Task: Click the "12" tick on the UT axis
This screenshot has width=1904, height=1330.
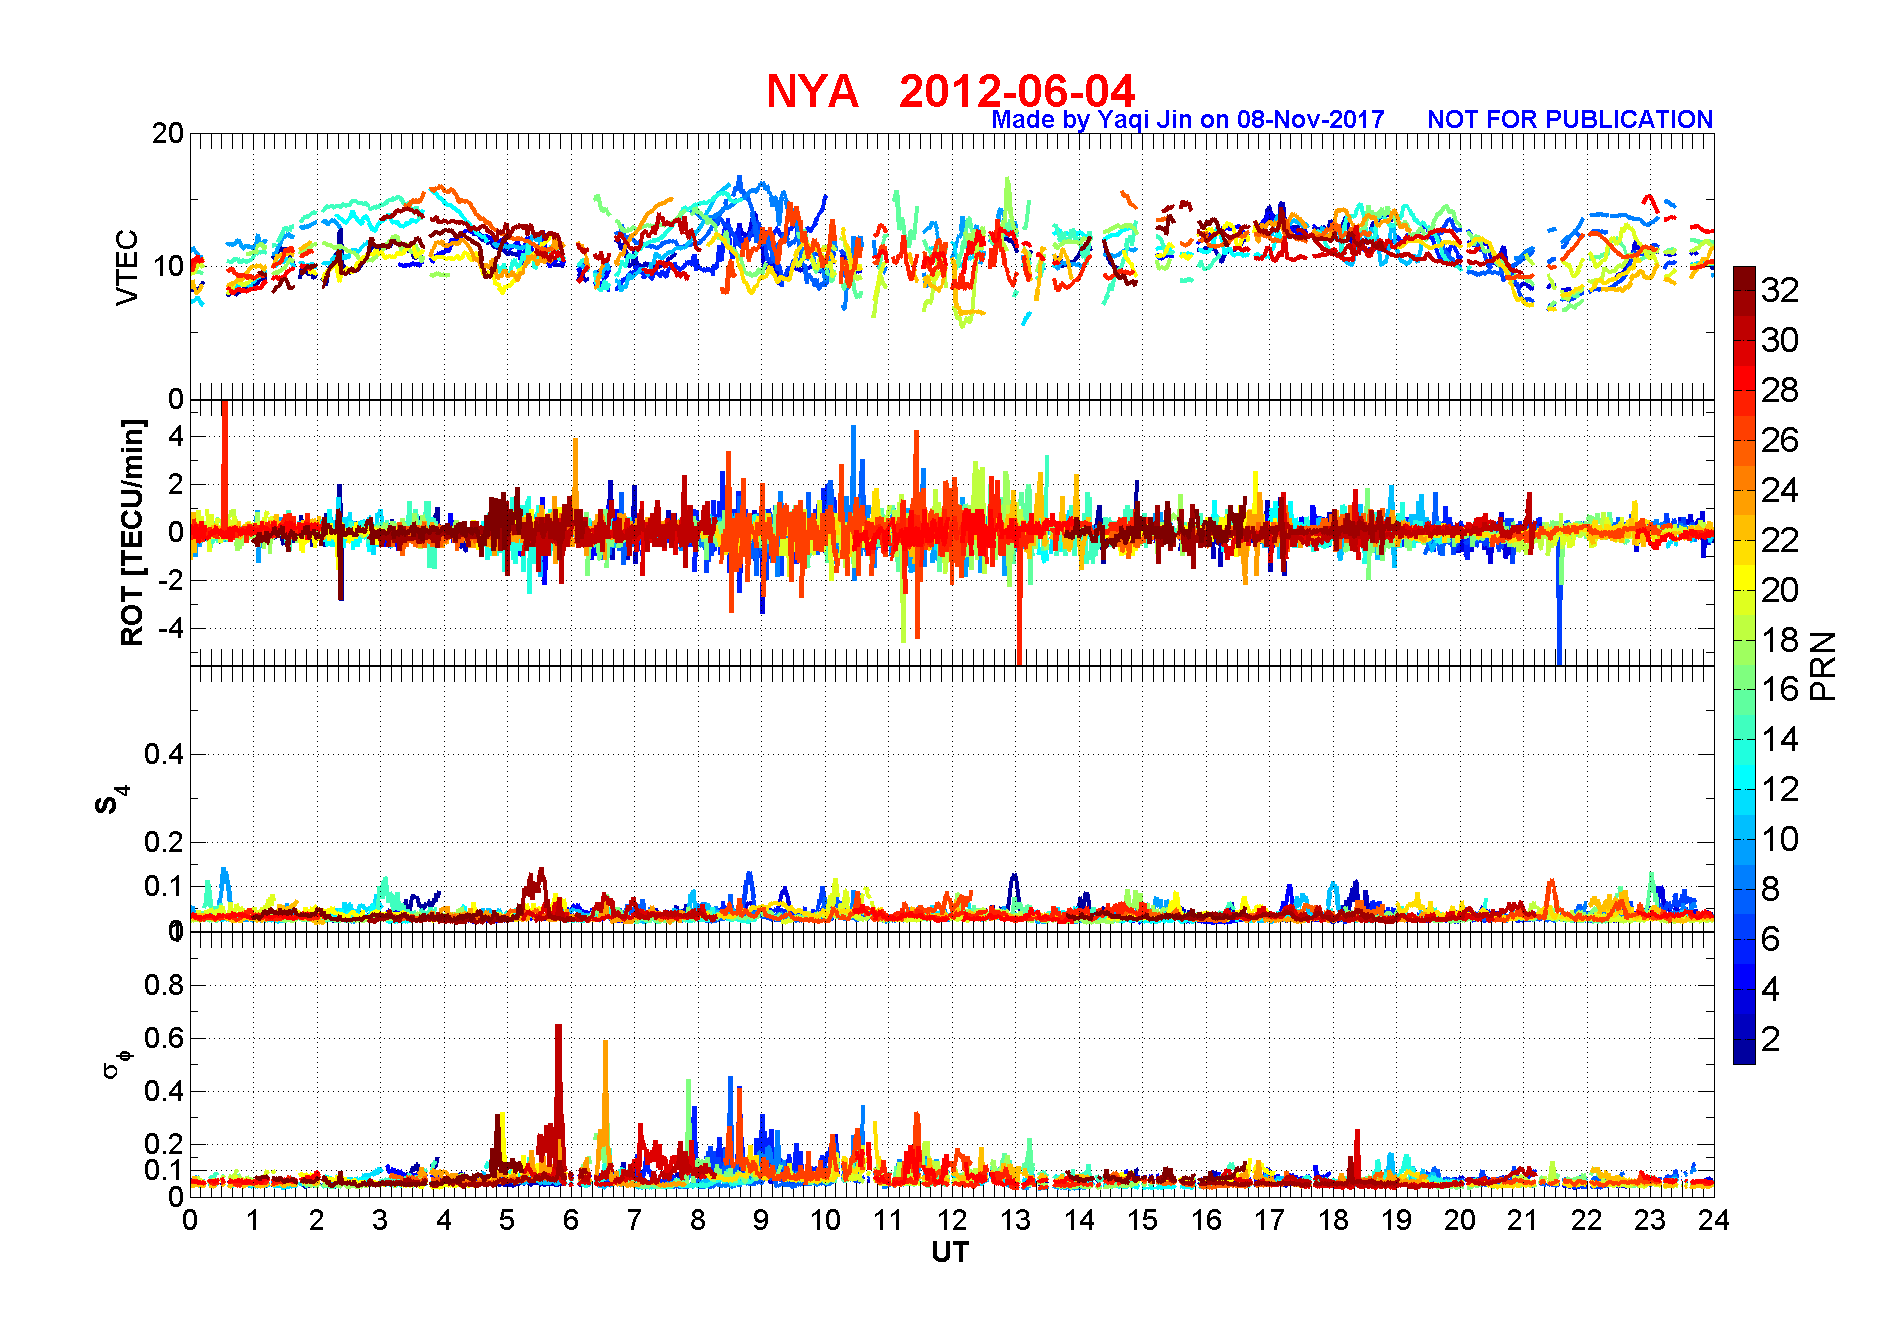Action: click(x=952, y=1220)
